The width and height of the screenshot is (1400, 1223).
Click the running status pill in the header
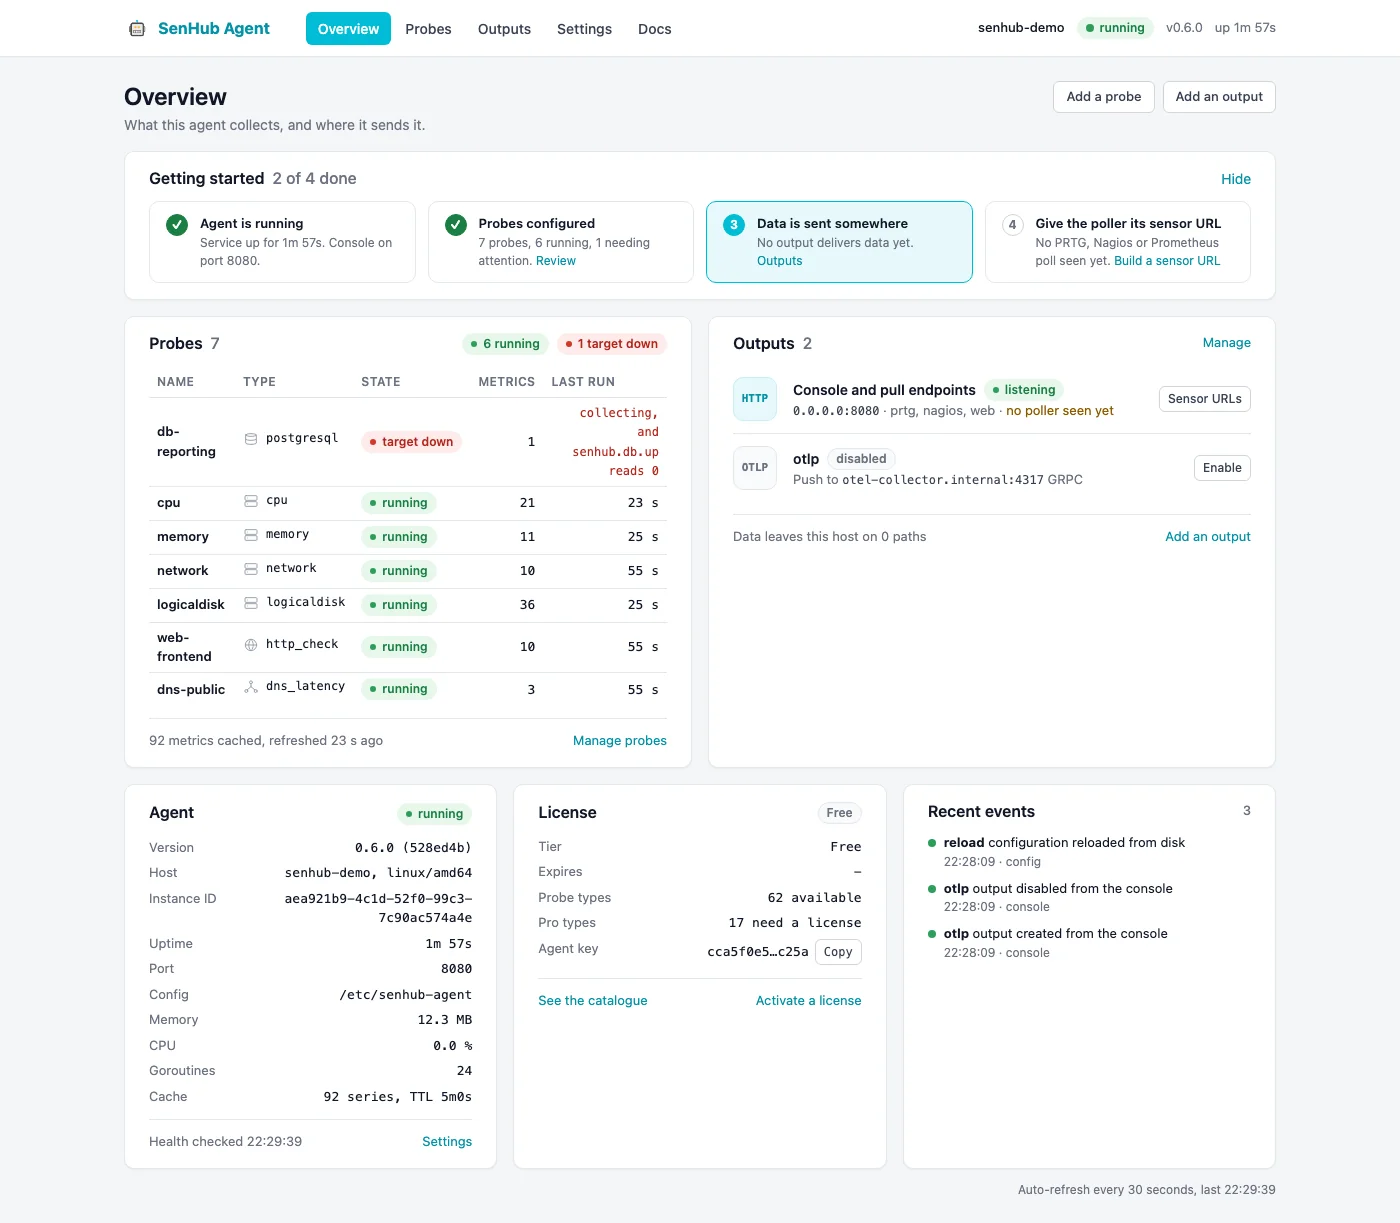click(1115, 28)
